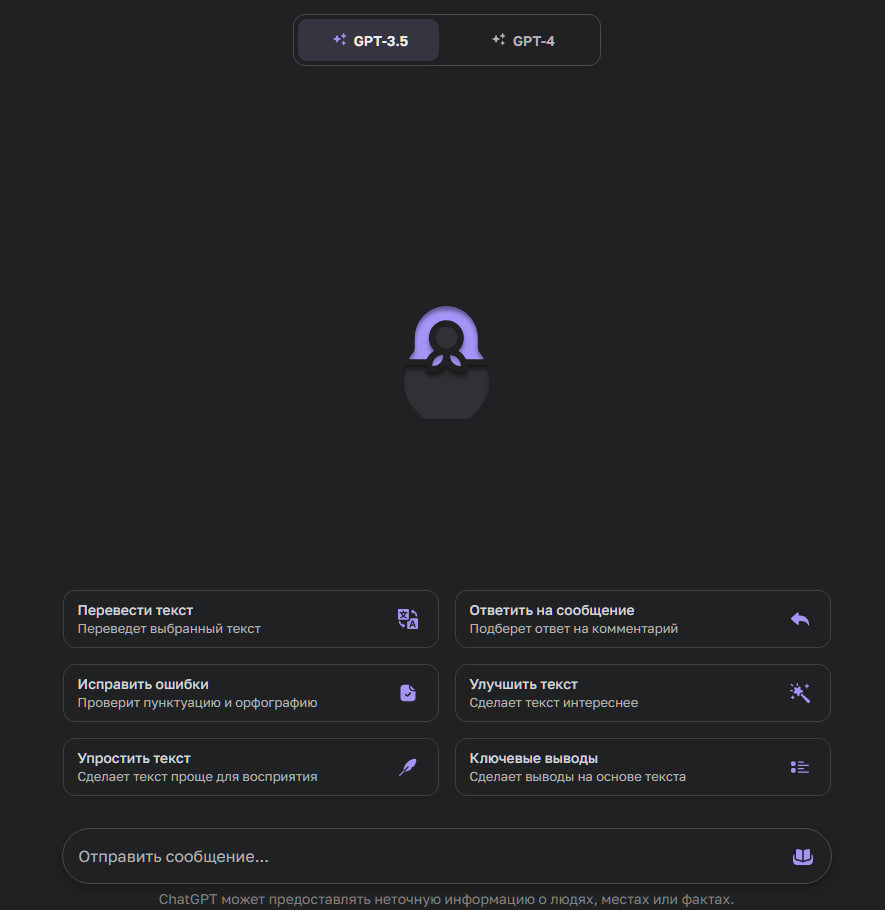Click the feather icon on Упростить текст
The width and height of the screenshot is (885, 910).
pos(408,767)
